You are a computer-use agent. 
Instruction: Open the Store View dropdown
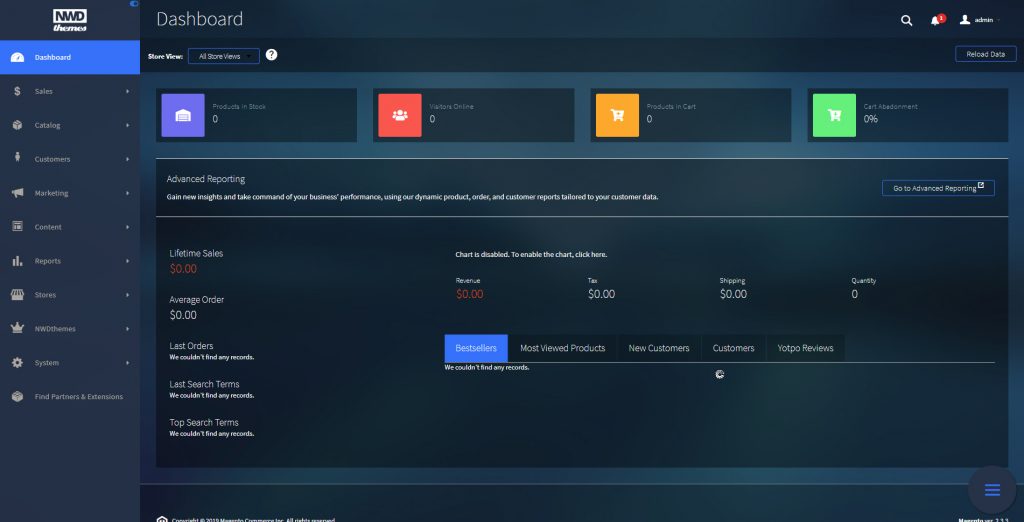coord(223,56)
